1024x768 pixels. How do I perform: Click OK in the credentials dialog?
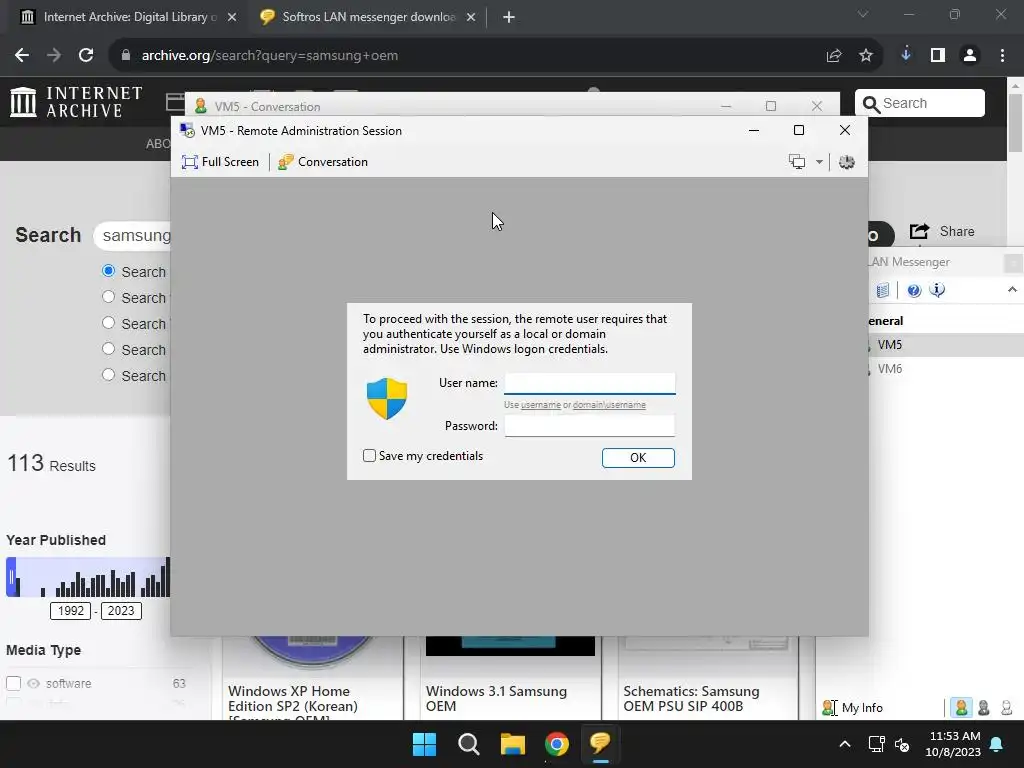[638, 458]
